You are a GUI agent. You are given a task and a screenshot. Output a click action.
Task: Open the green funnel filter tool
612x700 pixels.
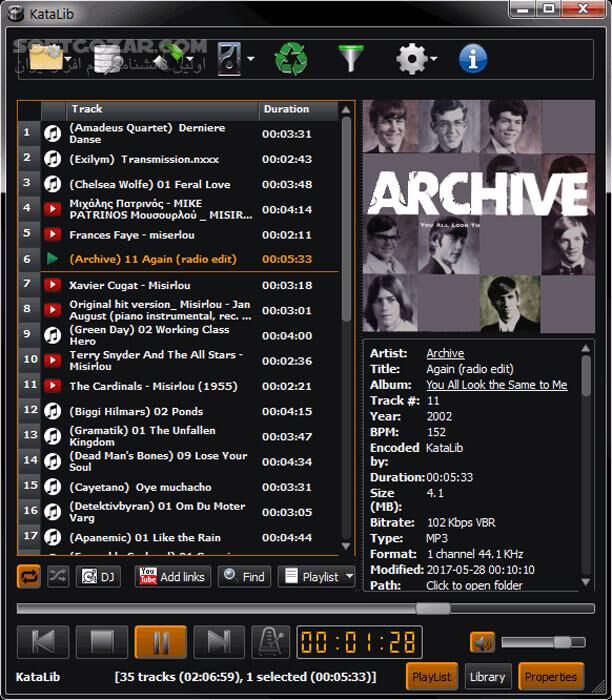[x=350, y=58]
